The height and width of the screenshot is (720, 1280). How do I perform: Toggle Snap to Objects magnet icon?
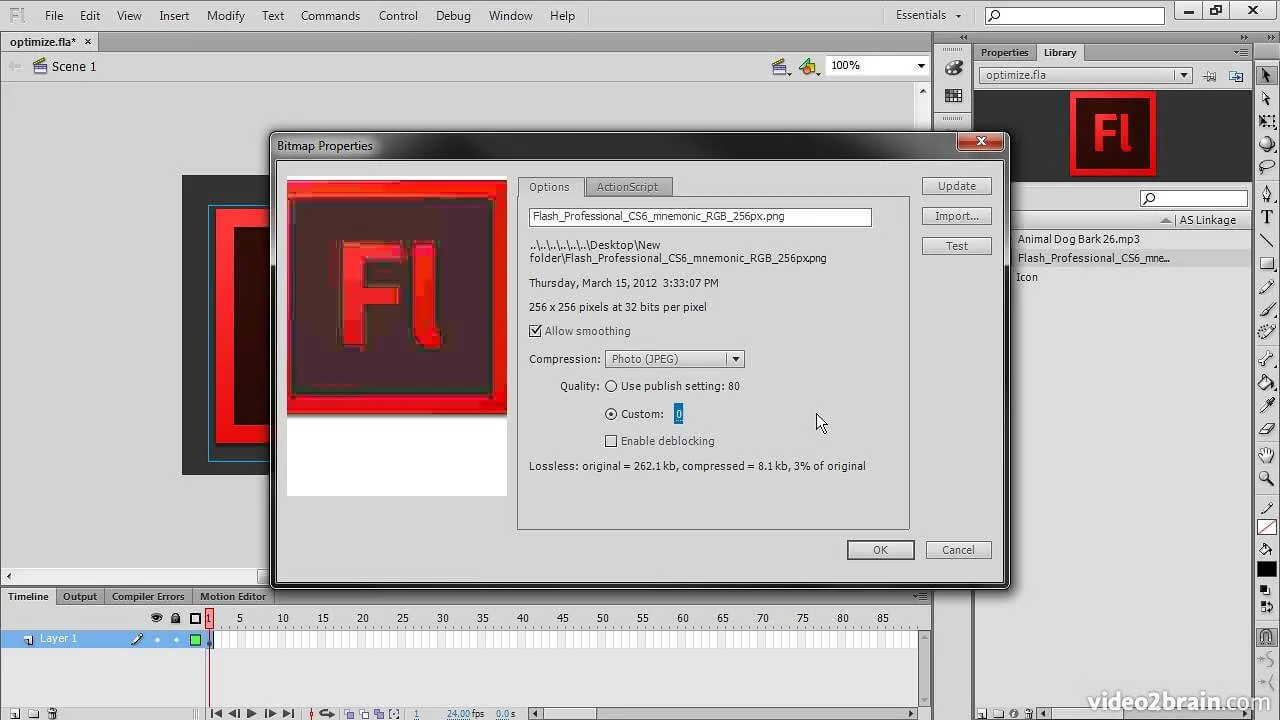[1266, 637]
